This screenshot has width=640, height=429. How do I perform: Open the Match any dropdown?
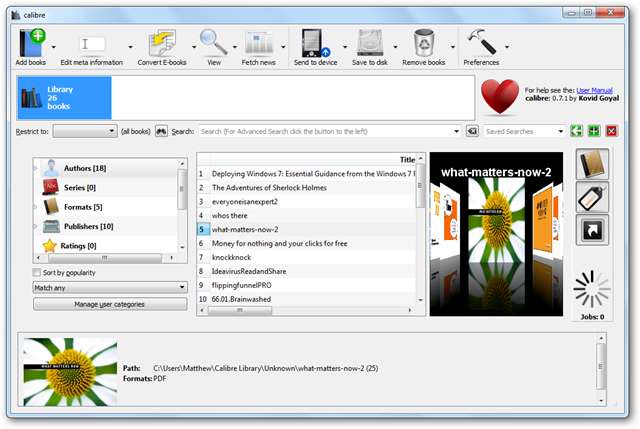click(x=110, y=287)
